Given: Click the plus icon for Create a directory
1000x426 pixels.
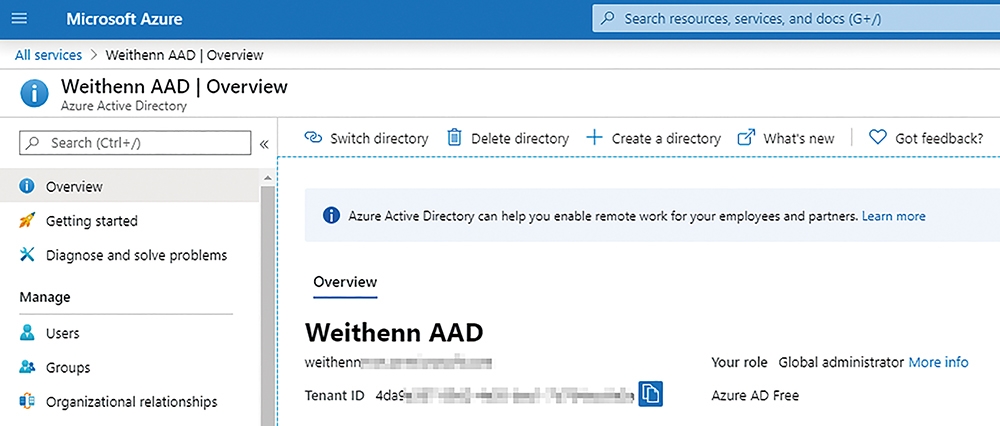Looking at the screenshot, I should (594, 137).
